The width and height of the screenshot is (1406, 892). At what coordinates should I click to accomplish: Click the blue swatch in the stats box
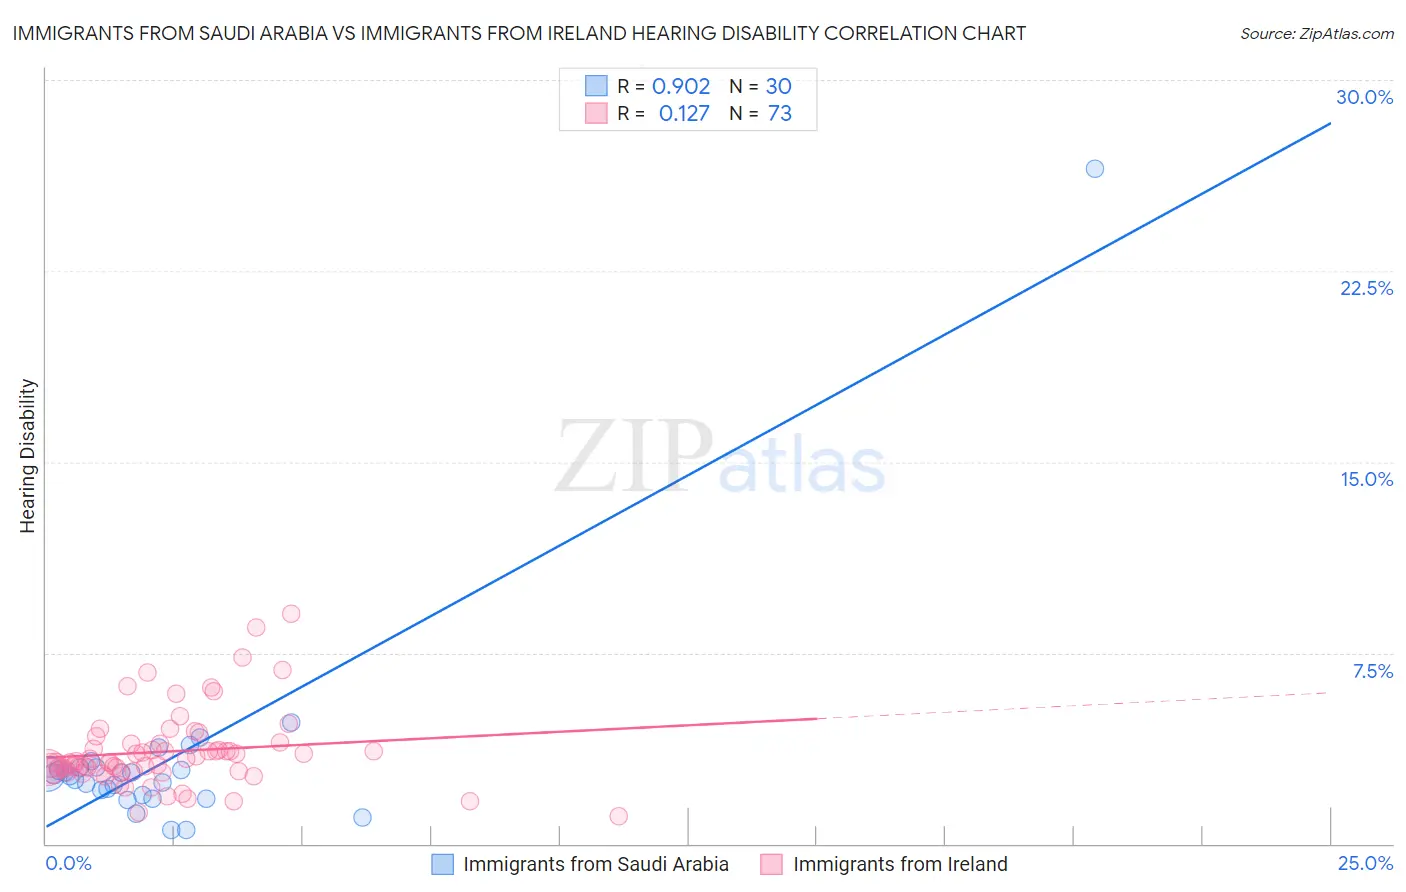596,86
